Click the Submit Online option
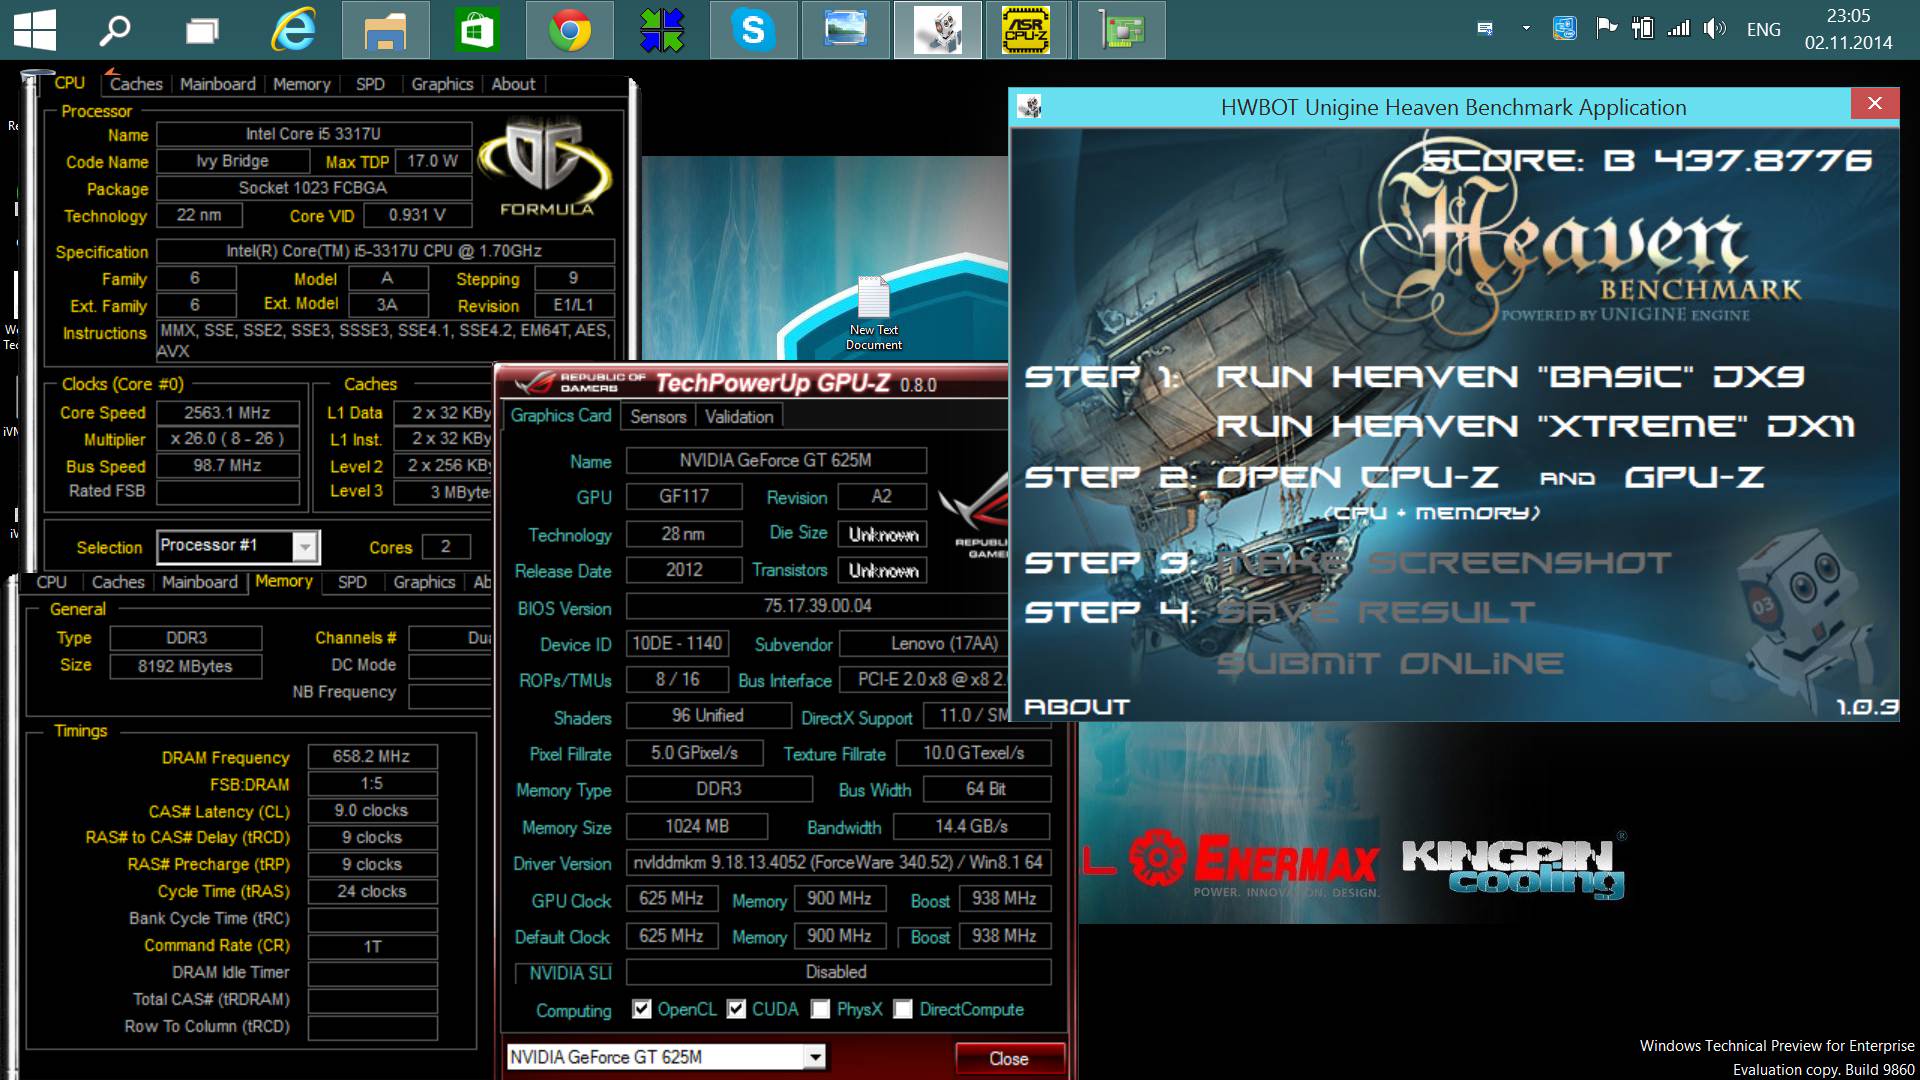This screenshot has height=1080, width=1920. 1390,663
